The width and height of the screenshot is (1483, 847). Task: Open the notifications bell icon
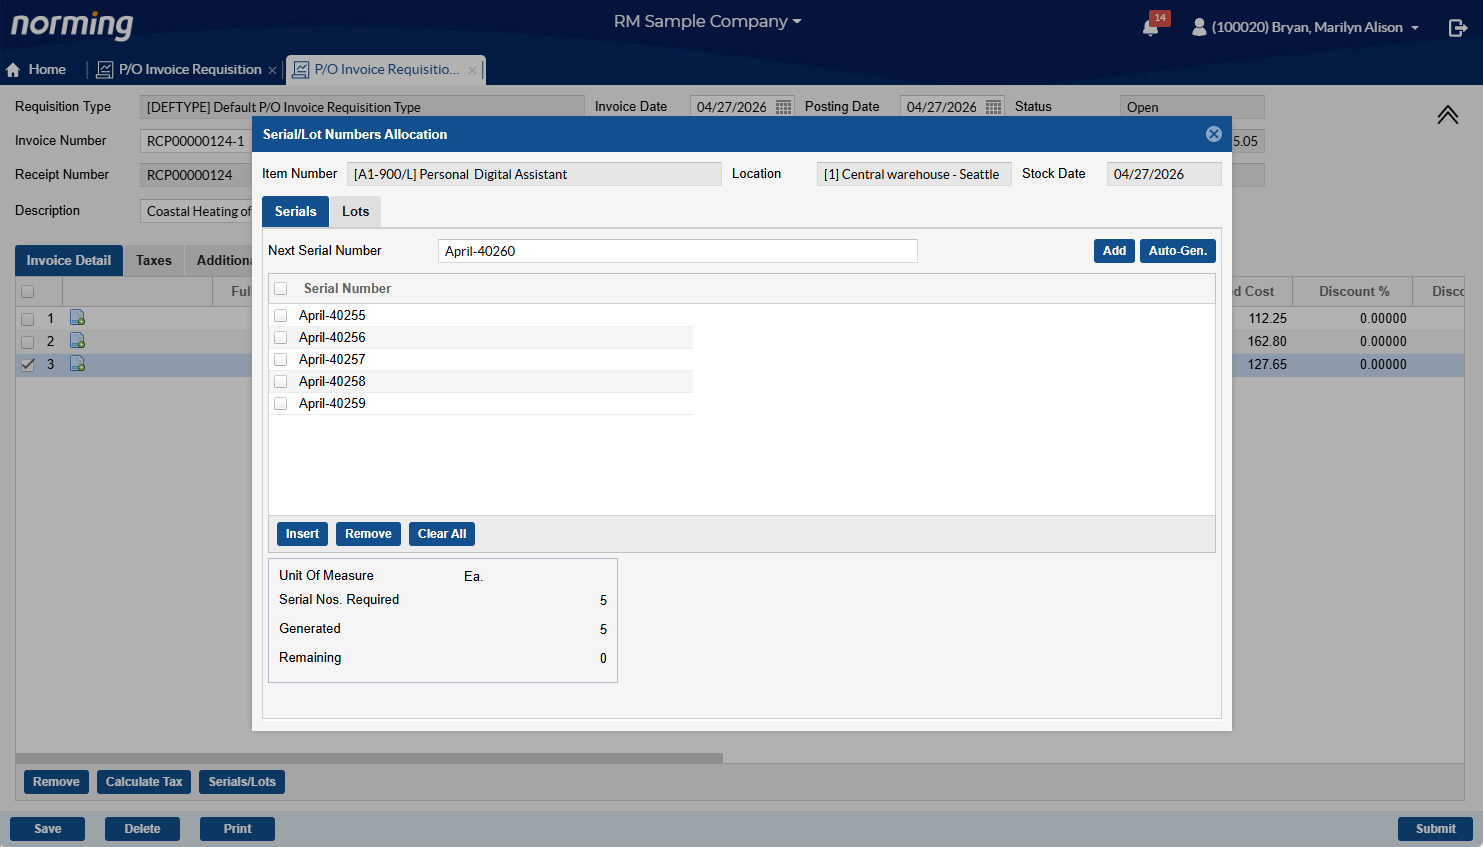click(x=1151, y=27)
